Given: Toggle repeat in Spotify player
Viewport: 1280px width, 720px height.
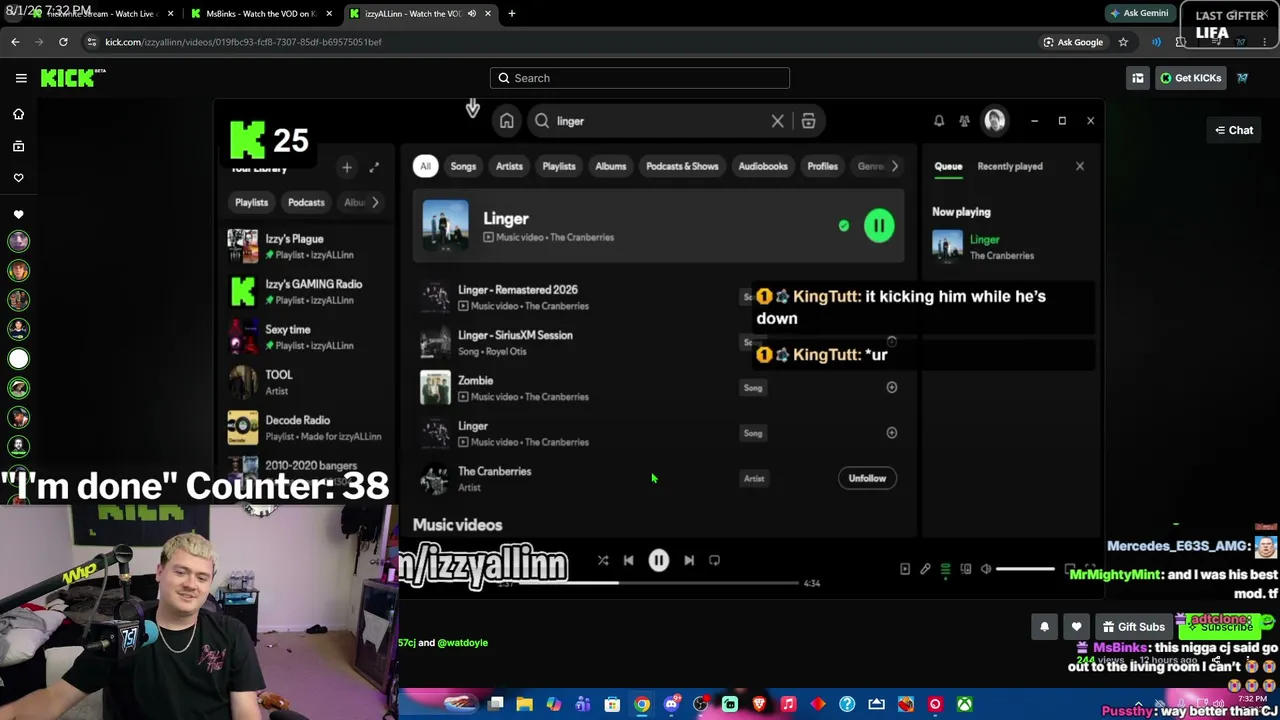Looking at the screenshot, I should pyautogui.click(x=714, y=561).
